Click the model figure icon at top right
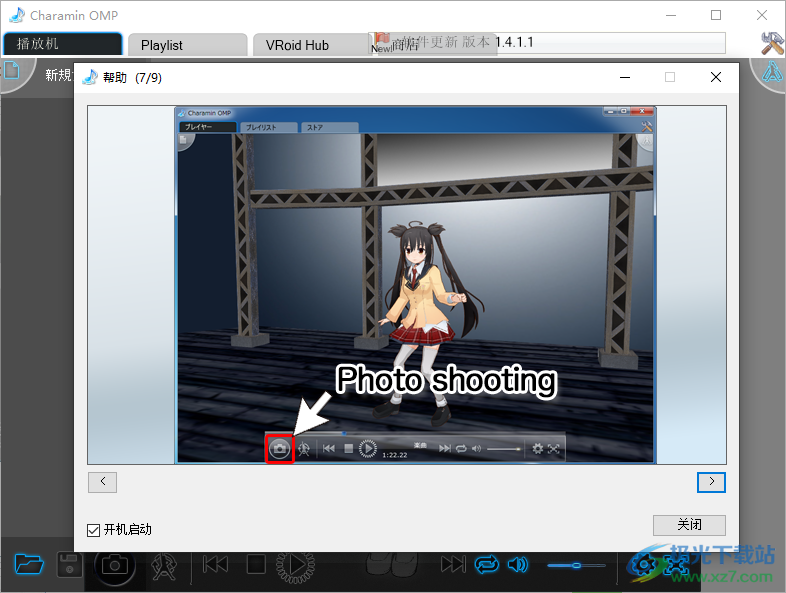This screenshot has height=593, width=786. click(772, 72)
